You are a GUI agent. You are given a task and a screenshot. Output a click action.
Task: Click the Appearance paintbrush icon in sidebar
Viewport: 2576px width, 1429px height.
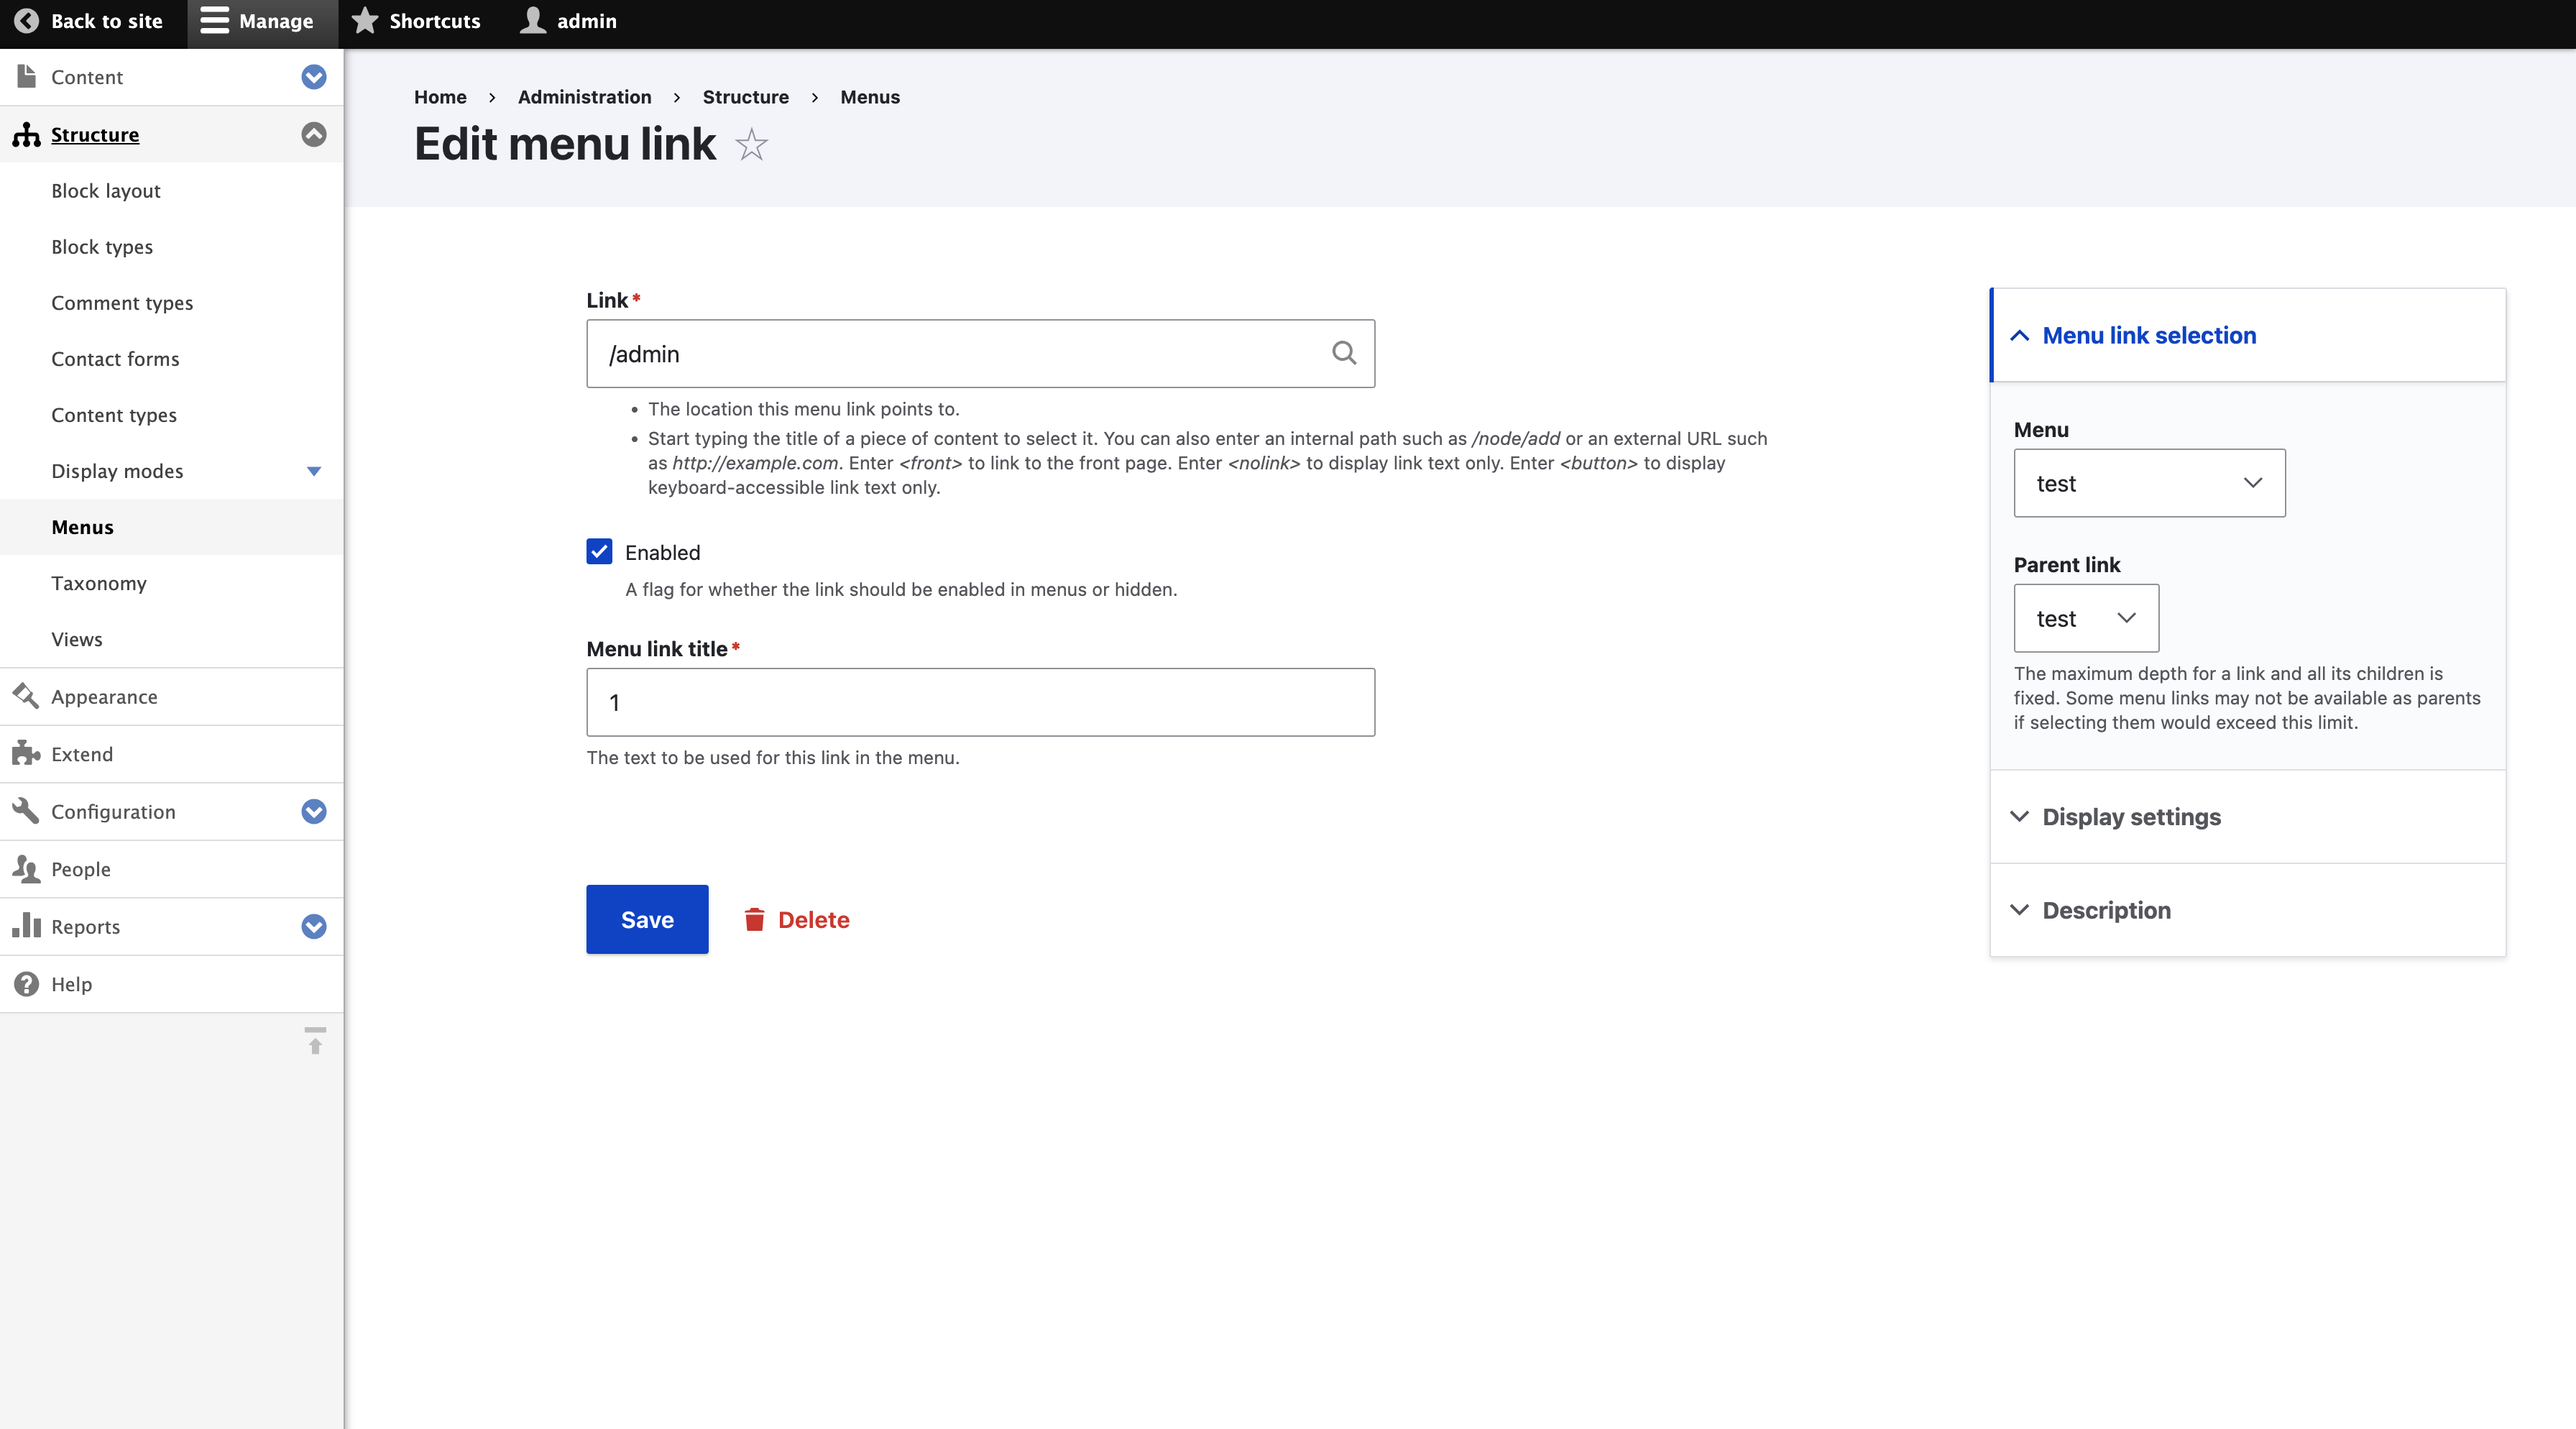point(26,696)
